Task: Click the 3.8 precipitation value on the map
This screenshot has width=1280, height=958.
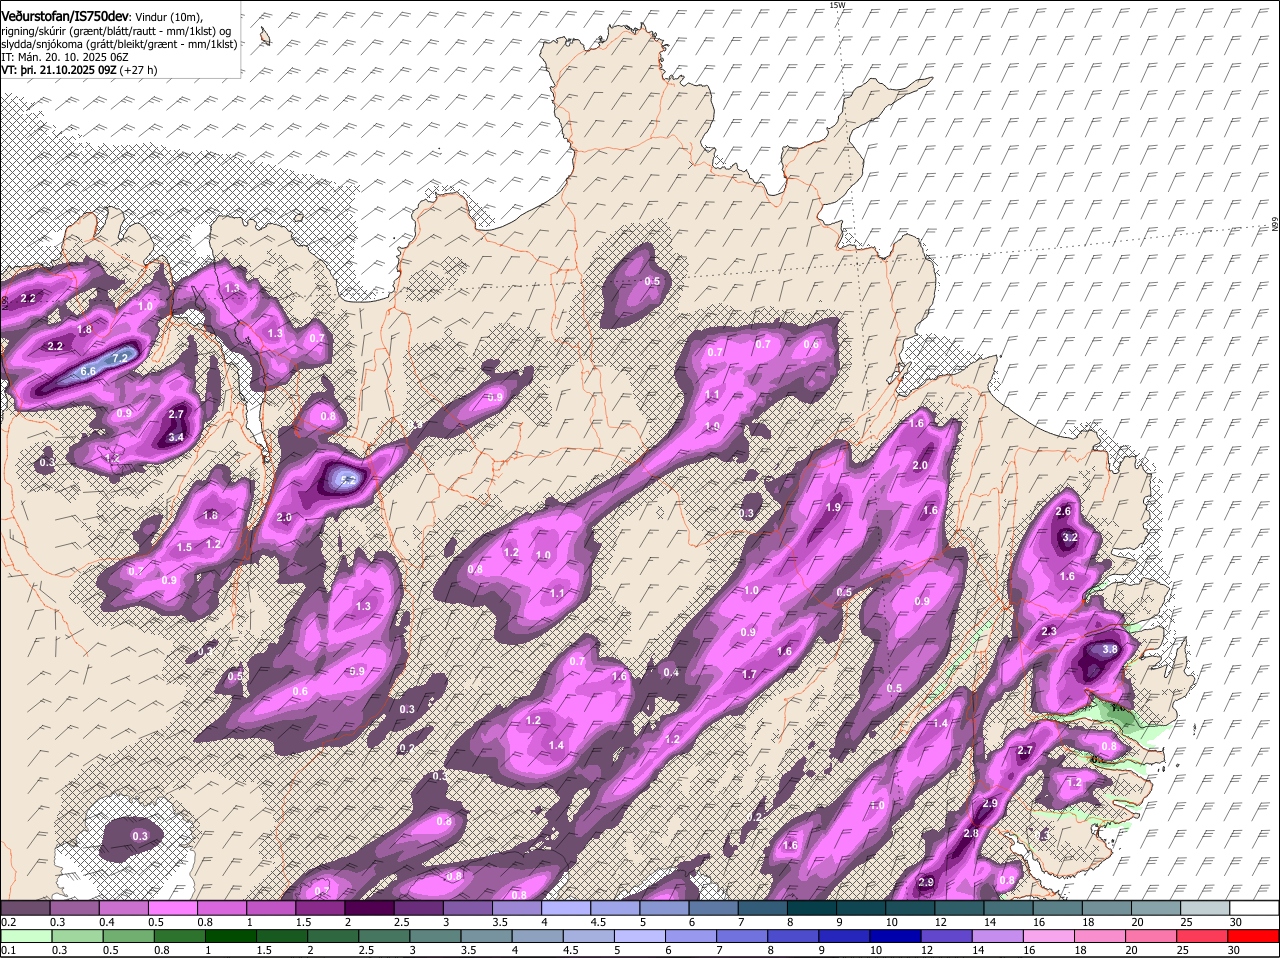Action: [1109, 649]
